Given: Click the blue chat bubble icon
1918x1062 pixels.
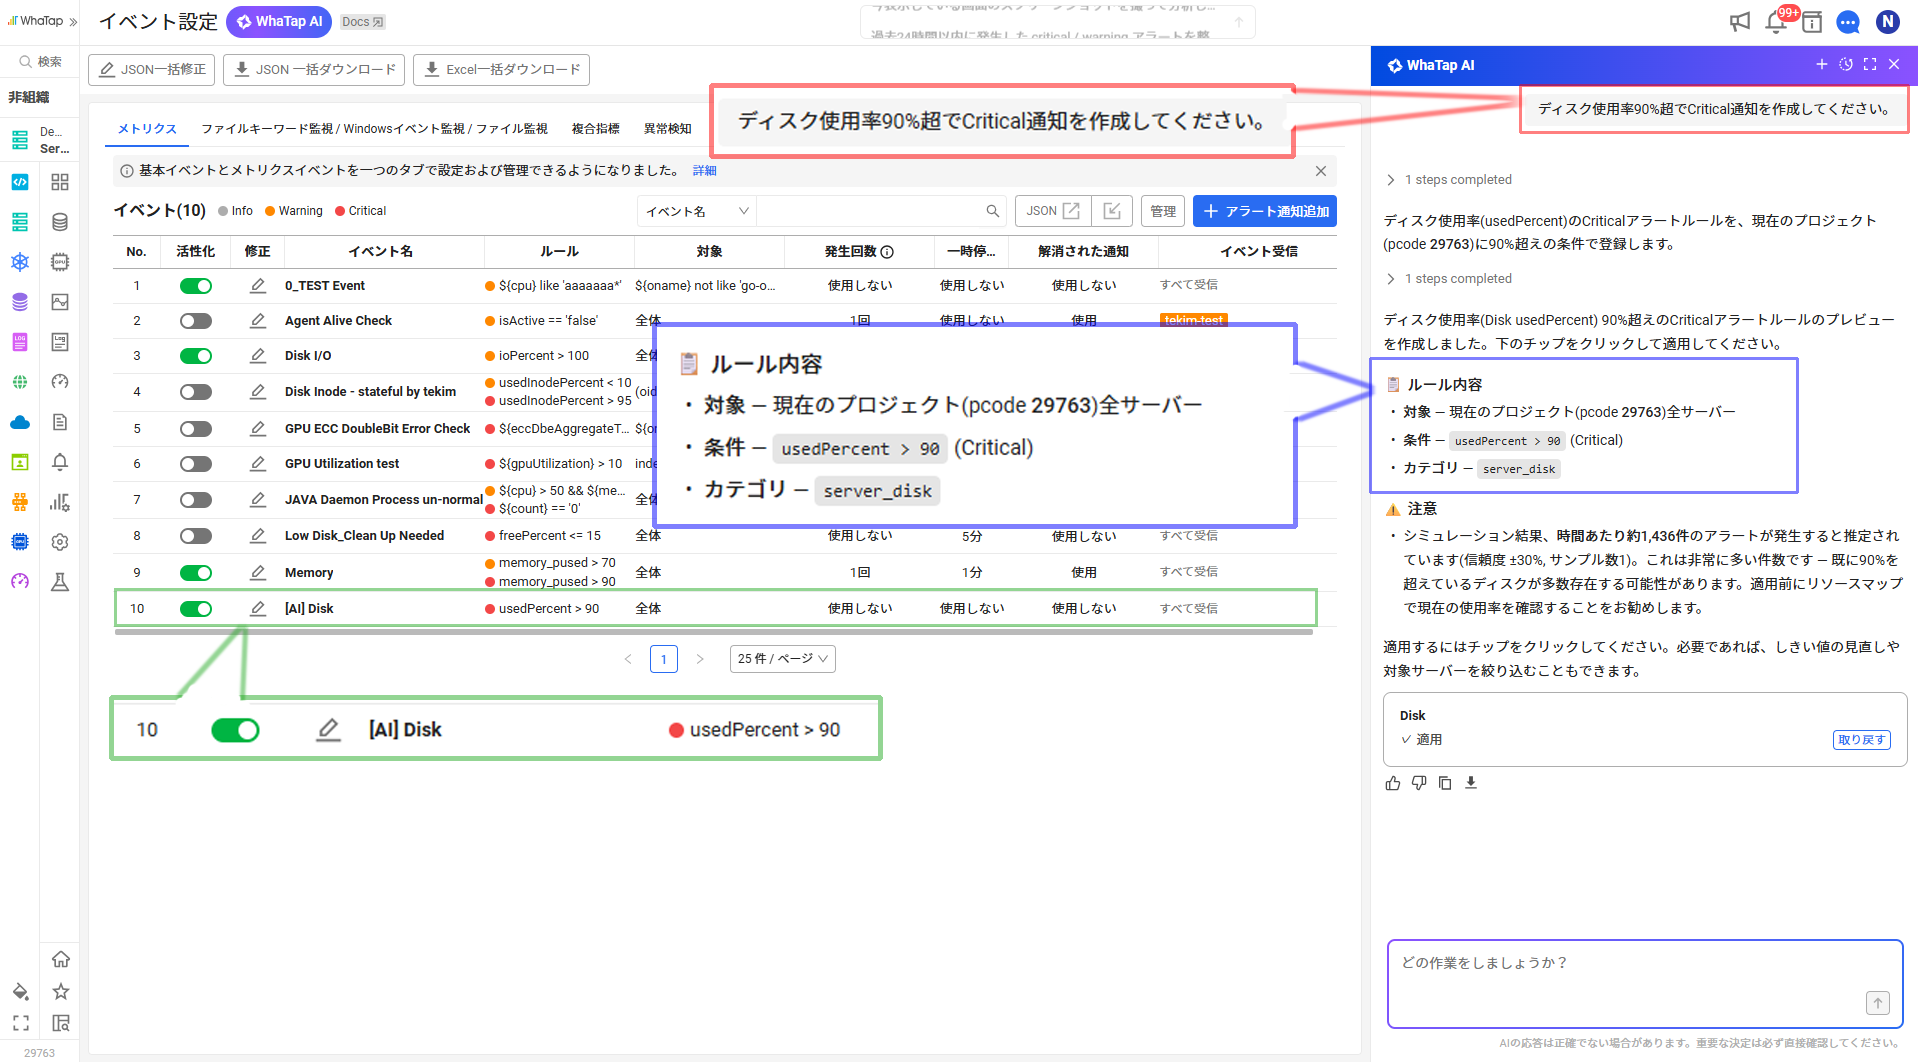Looking at the screenshot, I should pos(1848,22).
